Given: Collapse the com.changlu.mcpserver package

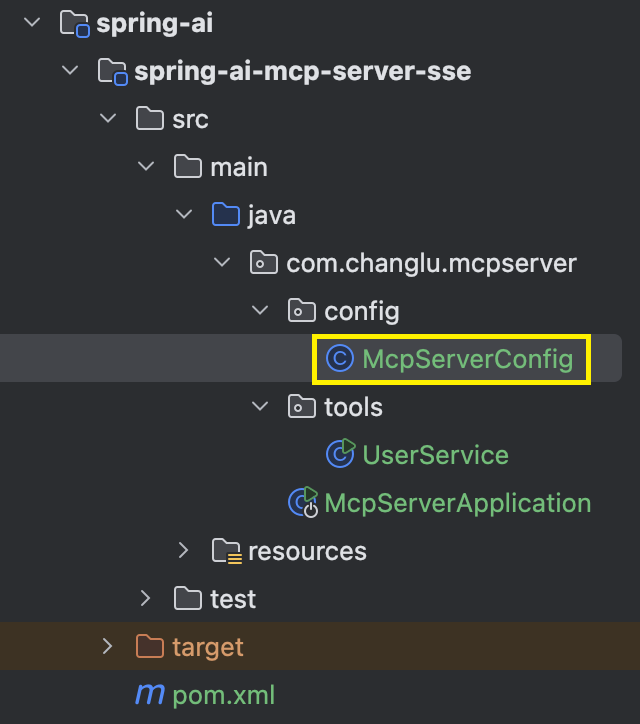Looking at the screenshot, I should (x=222, y=262).
